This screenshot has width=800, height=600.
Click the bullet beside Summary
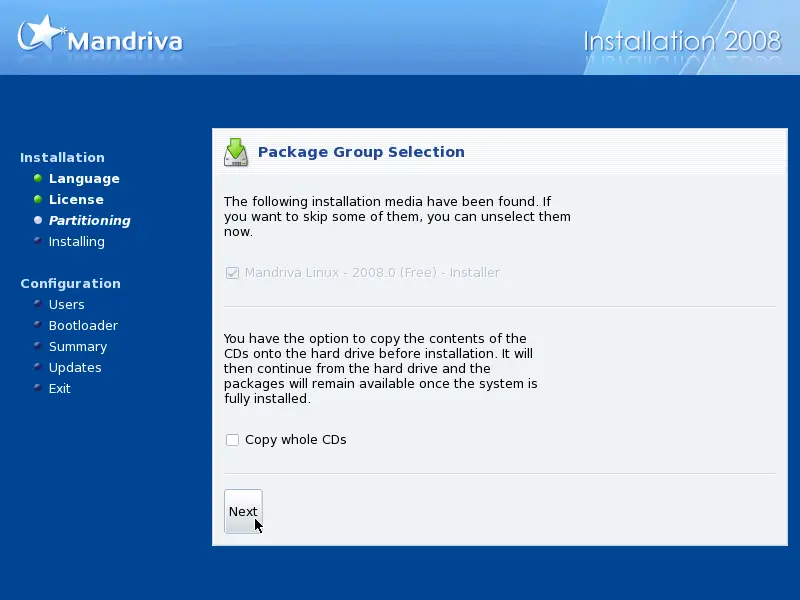38,345
